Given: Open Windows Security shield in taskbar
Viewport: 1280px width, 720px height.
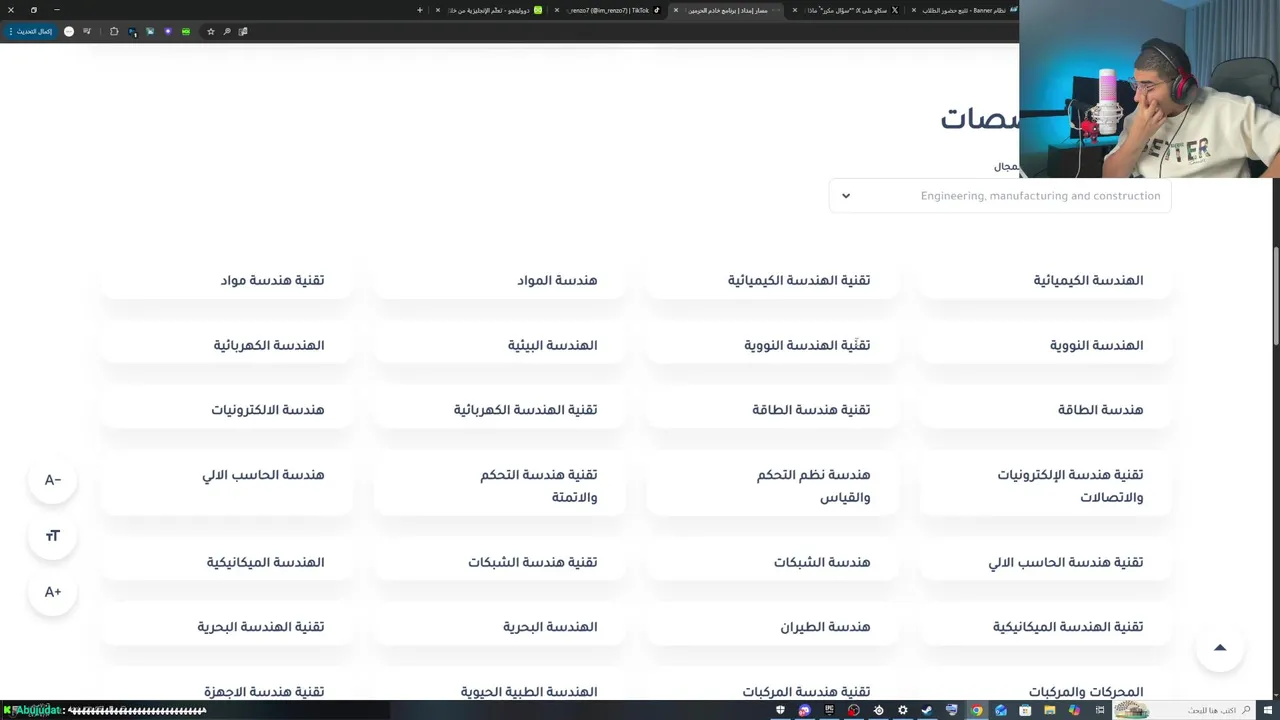Looking at the screenshot, I should coord(780,710).
